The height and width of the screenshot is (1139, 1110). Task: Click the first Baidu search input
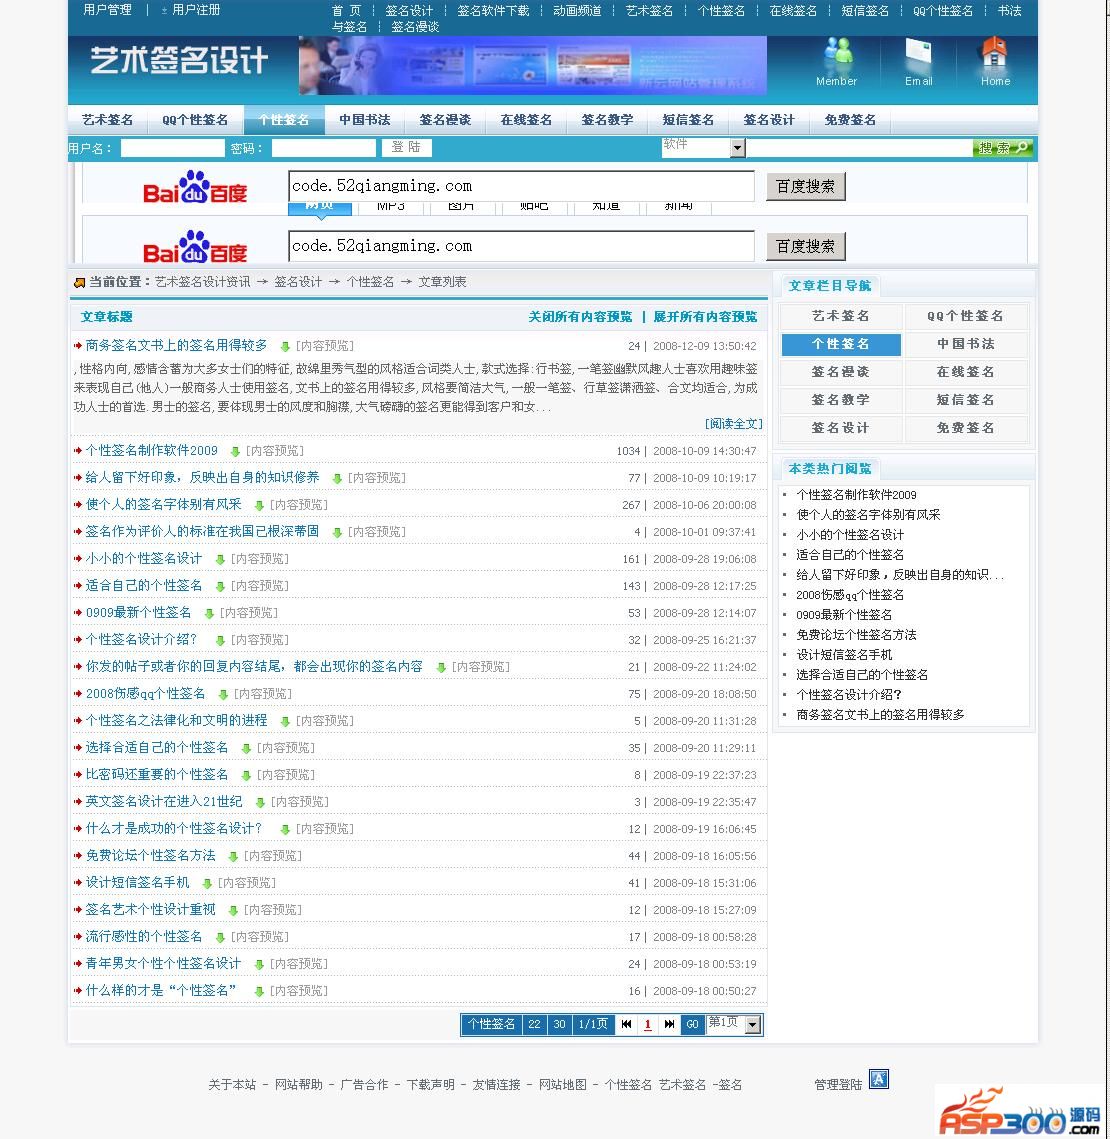(x=521, y=186)
